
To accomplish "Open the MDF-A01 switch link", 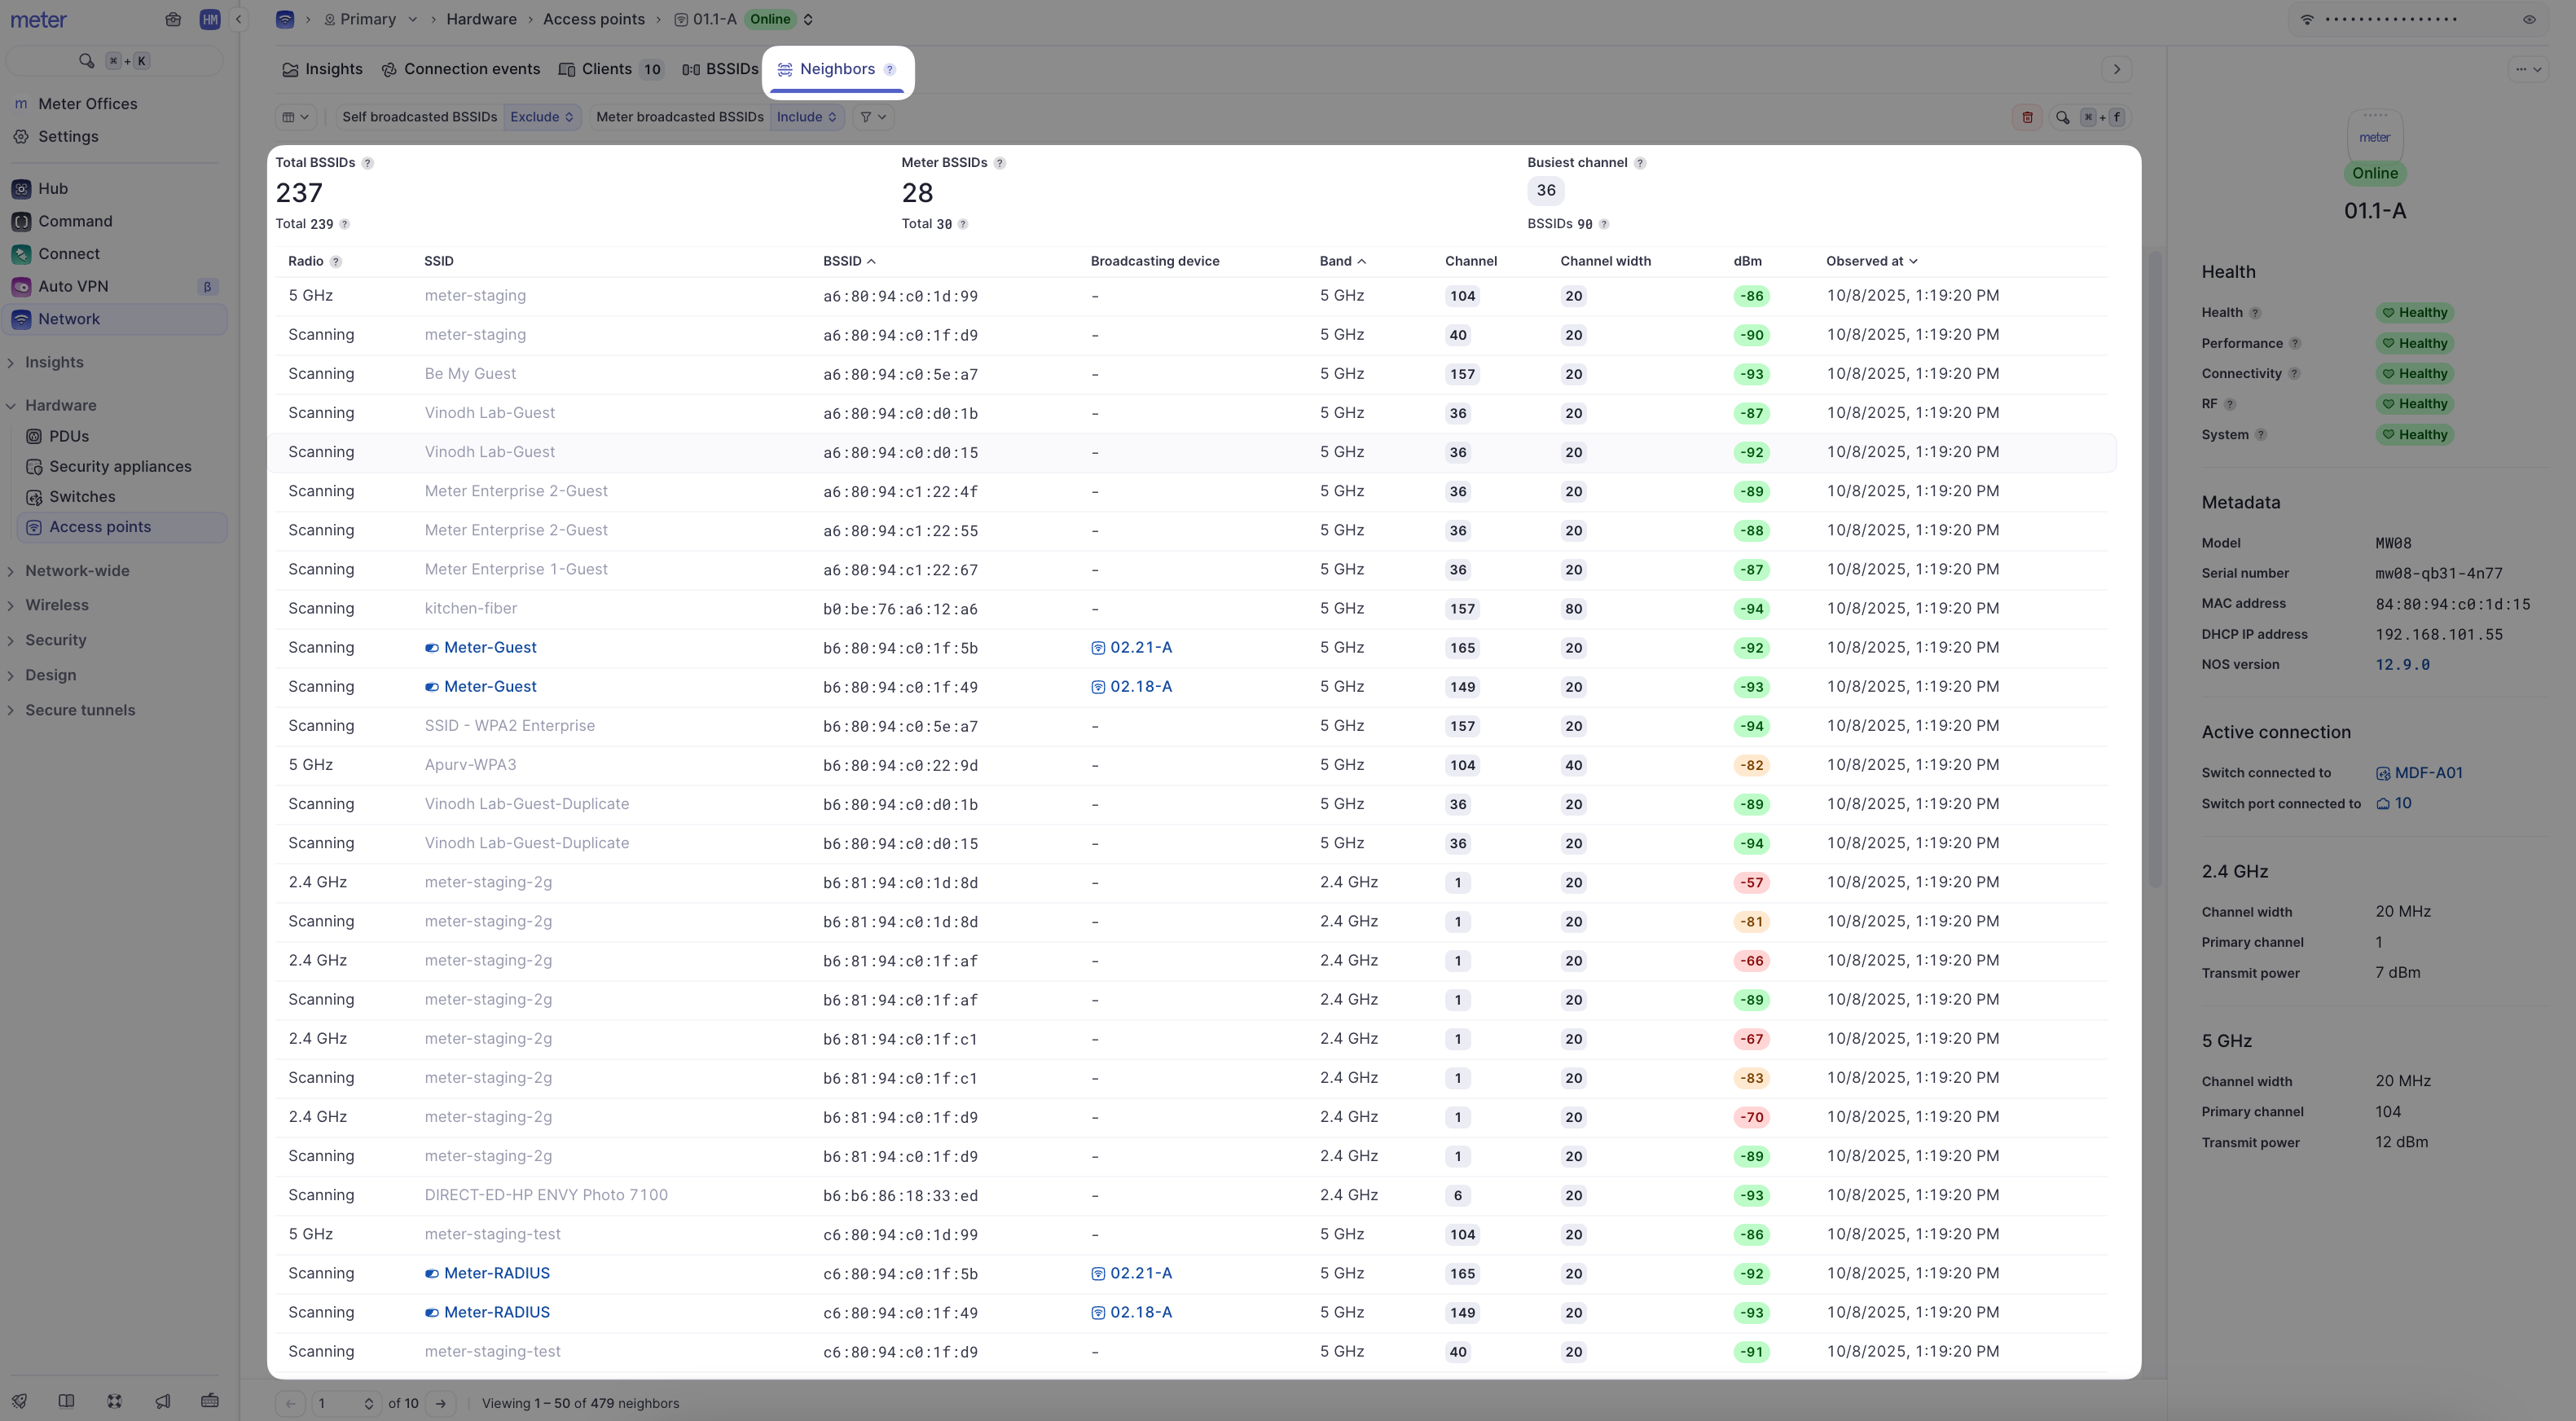I will [2429, 772].
